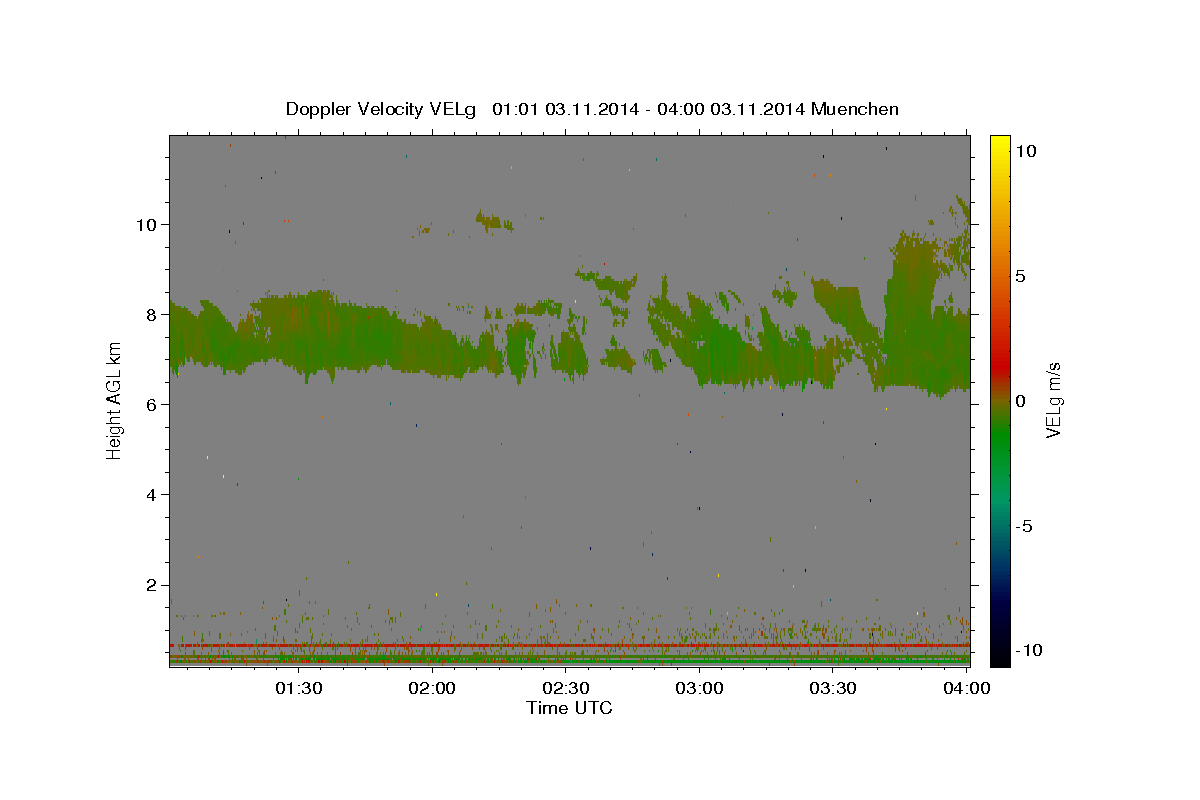Click the 02:30 time tick label
The image size is (1200, 800).
click(566, 688)
